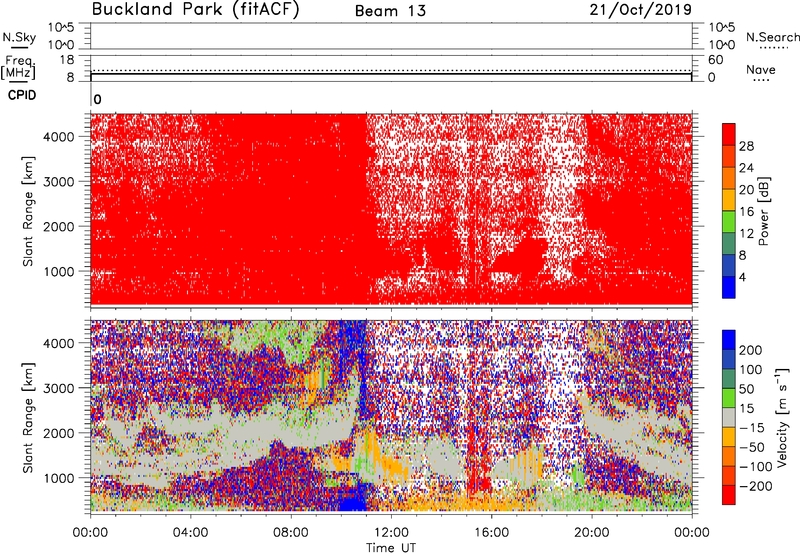Click the 'N.Sky' legend label
Image resolution: width=800 pixels, height=554 pixels.
click(19, 37)
